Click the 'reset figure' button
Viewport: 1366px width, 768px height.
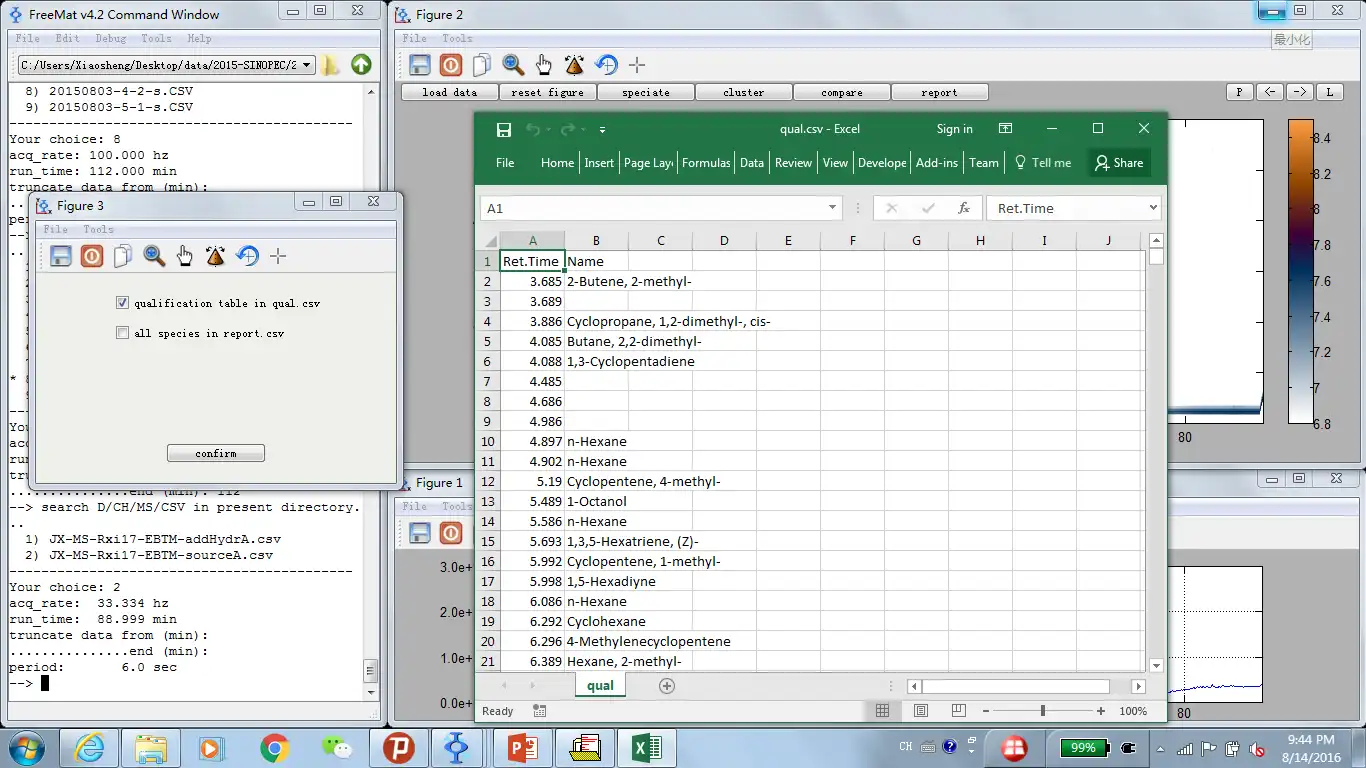click(547, 92)
